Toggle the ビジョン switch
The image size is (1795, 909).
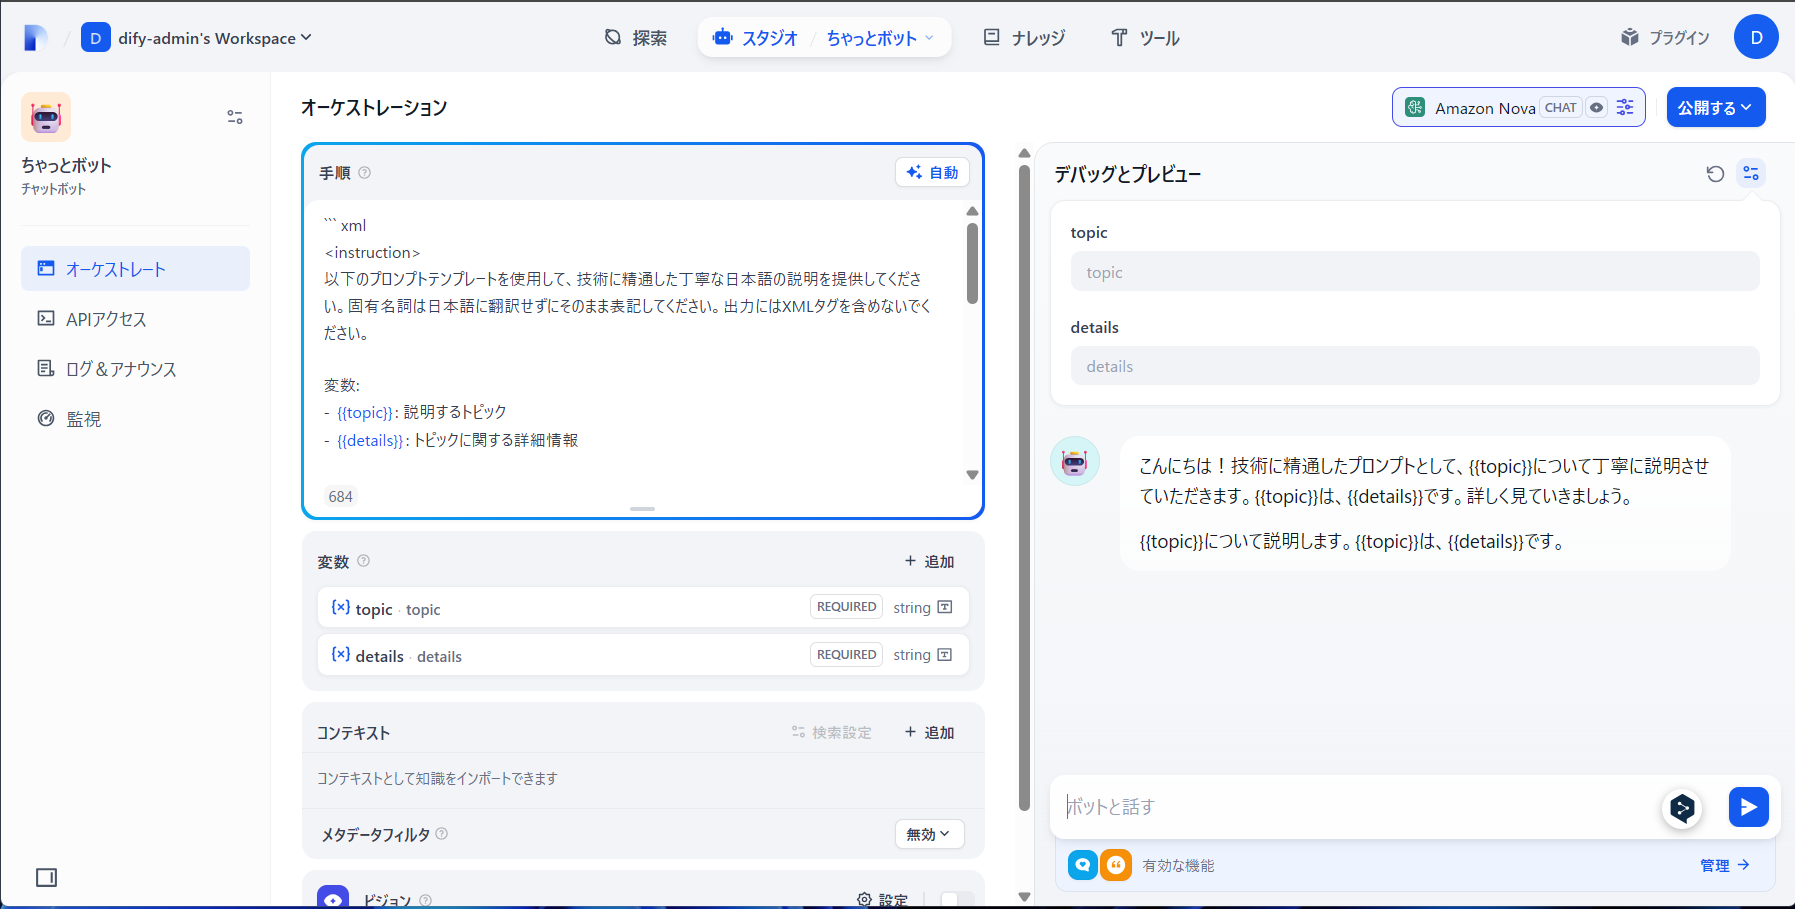pyautogui.click(x=957, y=900)
